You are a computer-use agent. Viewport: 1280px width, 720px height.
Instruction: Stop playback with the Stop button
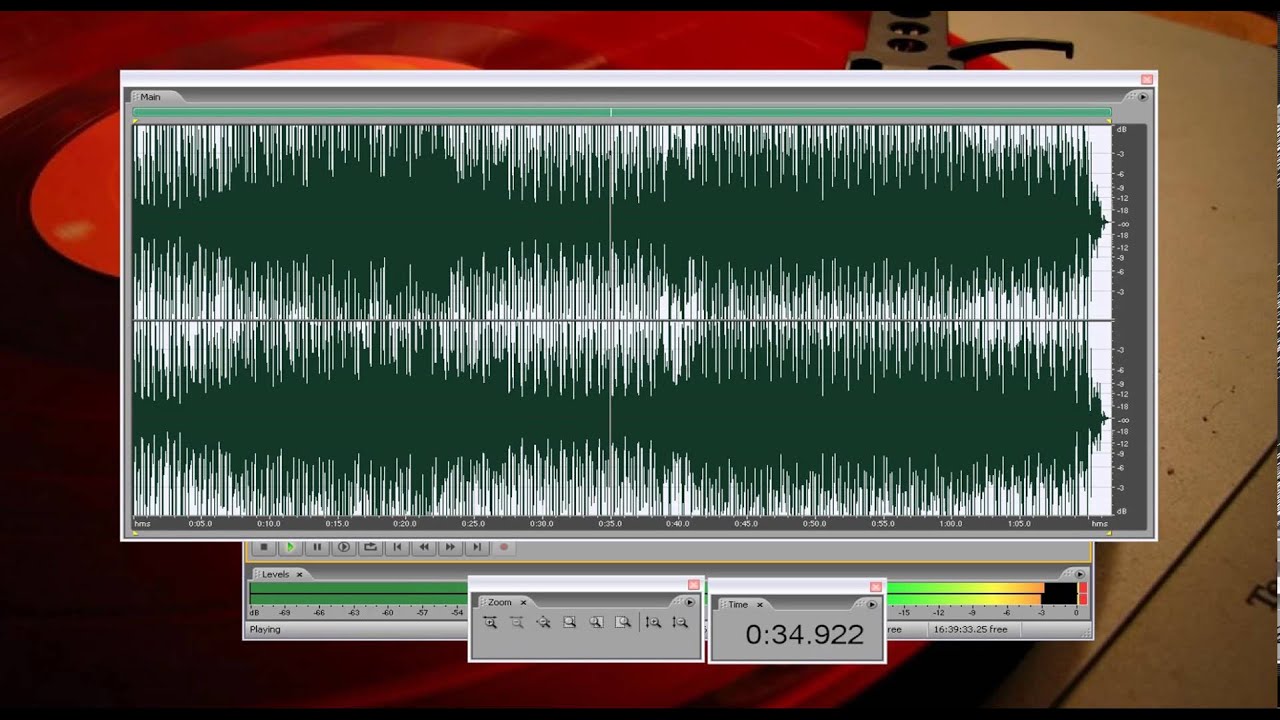(264, 547)
